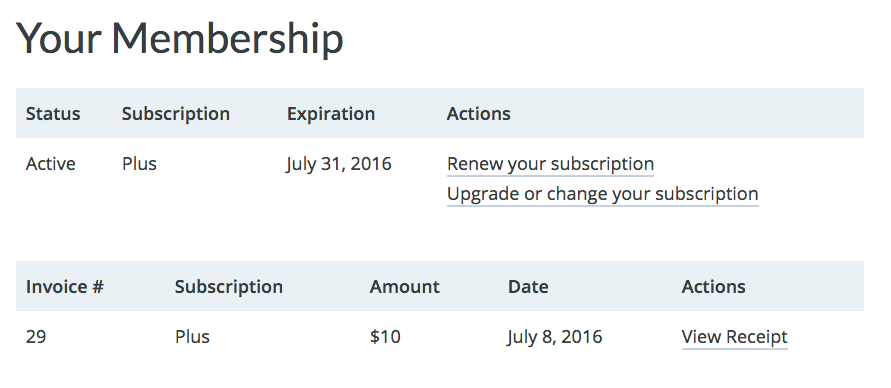The image size is (891, 388).
Task: Click the Status column header
Action: [53, 114]
